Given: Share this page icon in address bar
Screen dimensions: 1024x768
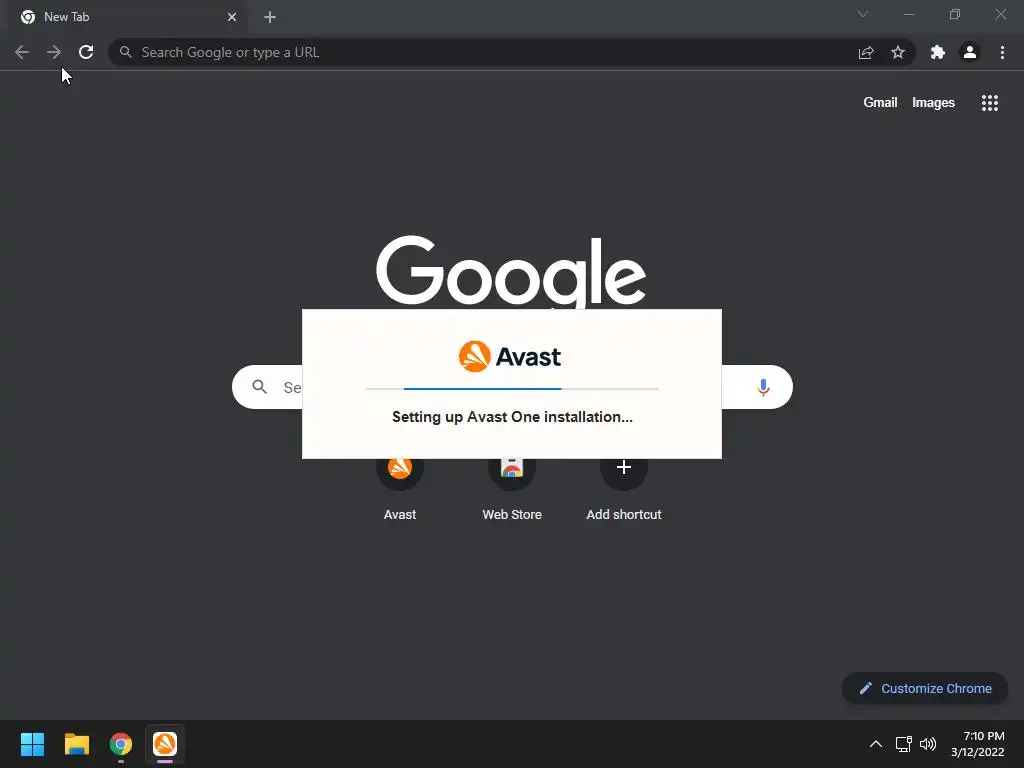Looking at the screenshot, I should tap(866, 52).
